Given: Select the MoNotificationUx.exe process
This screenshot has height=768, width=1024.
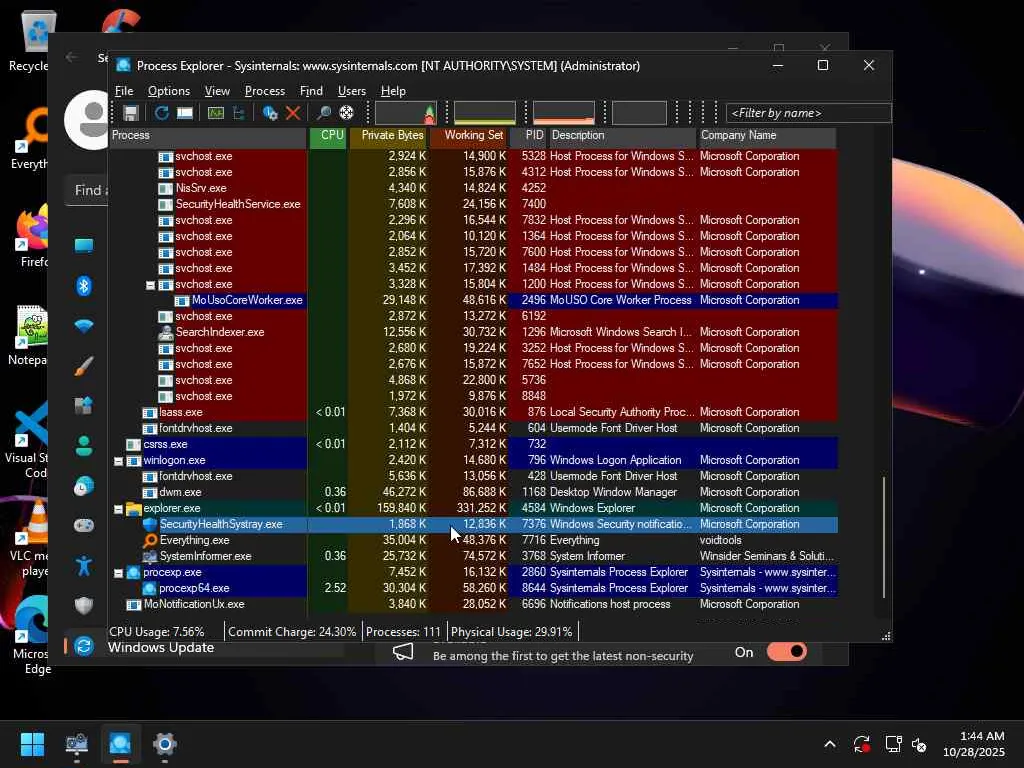Looking at the screenshot, I should tap(473, 604).
